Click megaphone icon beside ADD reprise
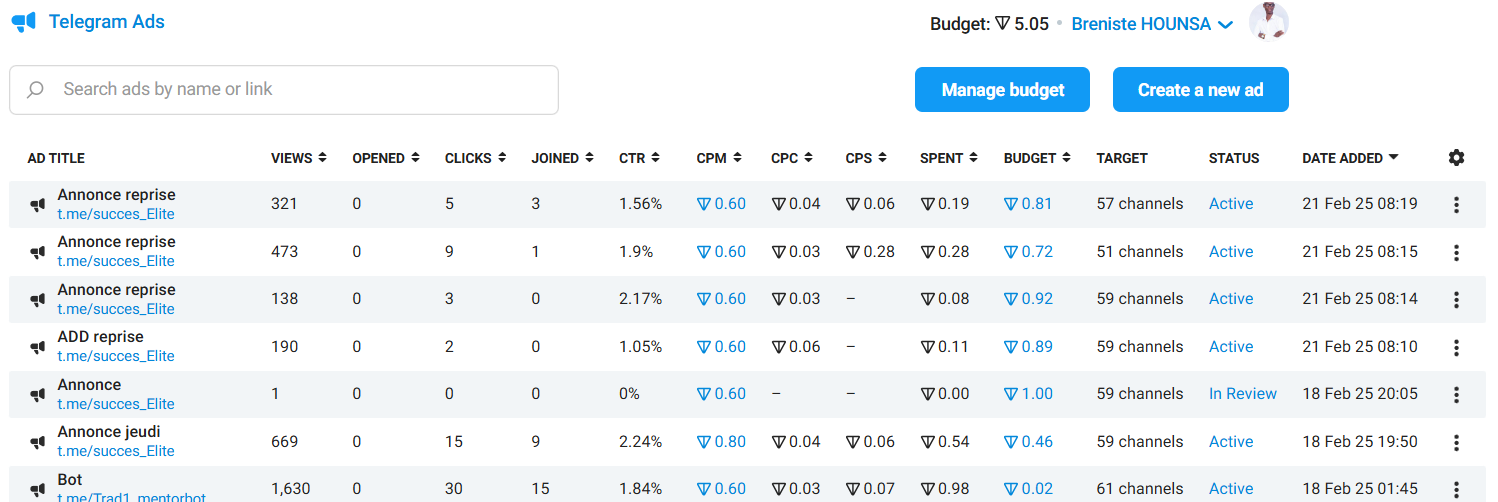This screenshot has height=502, width=1498. 37,348
